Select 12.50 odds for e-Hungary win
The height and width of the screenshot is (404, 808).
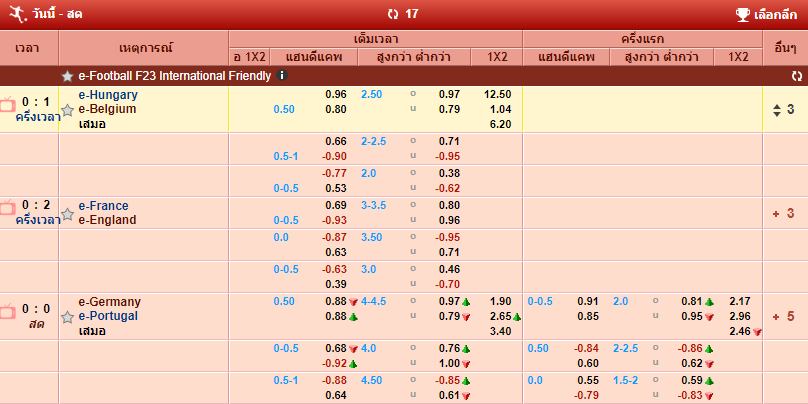pos(497,94)
